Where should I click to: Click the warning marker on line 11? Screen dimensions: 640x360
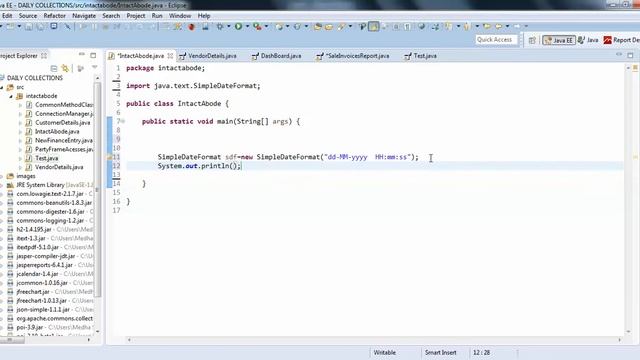[109, 157]
